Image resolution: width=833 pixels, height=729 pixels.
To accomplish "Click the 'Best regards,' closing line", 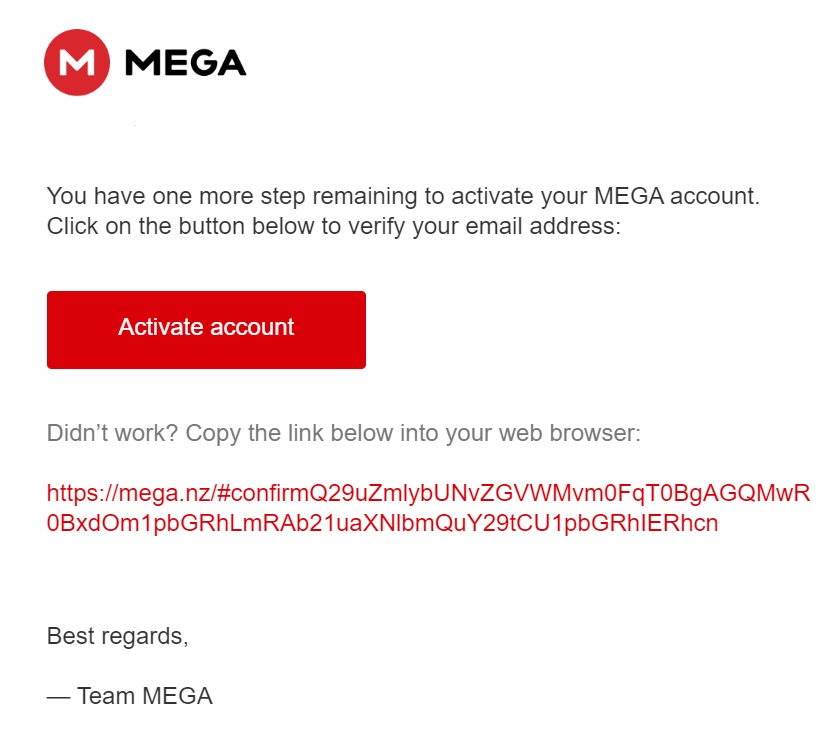I will click(x=117, y=636).
